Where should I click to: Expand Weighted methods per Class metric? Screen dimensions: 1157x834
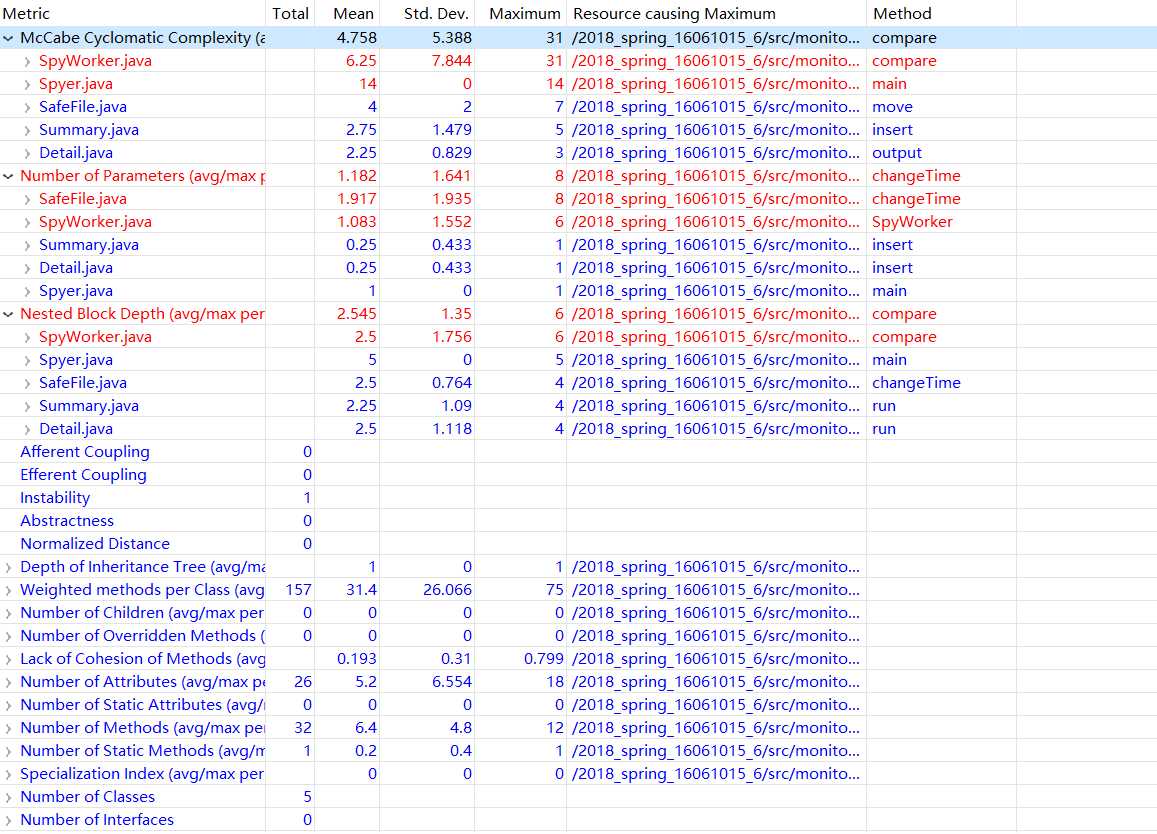9,590
